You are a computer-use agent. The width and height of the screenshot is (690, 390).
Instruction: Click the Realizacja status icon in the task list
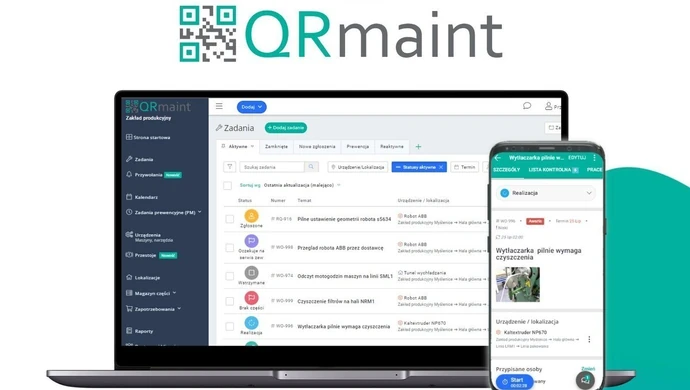pyautogui.click(x=251, y=323)
